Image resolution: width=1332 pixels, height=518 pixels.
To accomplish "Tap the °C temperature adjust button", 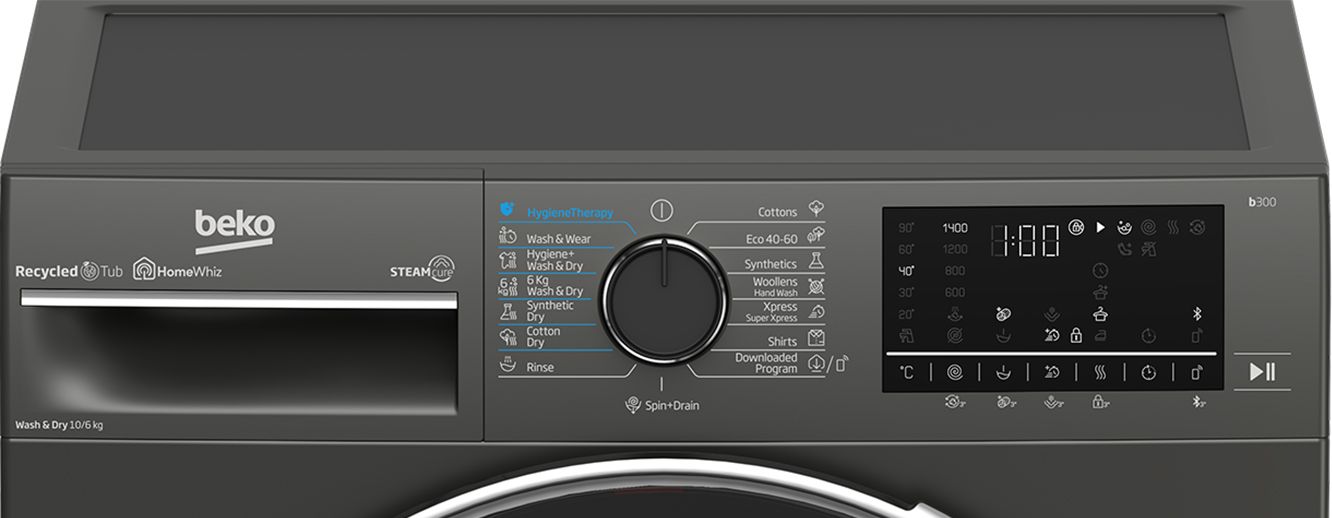I will pyautogui.click(x=906, y=372).
